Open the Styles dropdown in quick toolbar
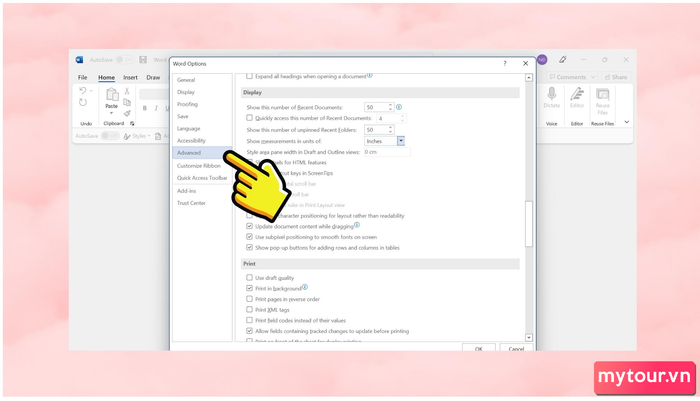Viewport: 700px width, 401px height. [149, 136]
